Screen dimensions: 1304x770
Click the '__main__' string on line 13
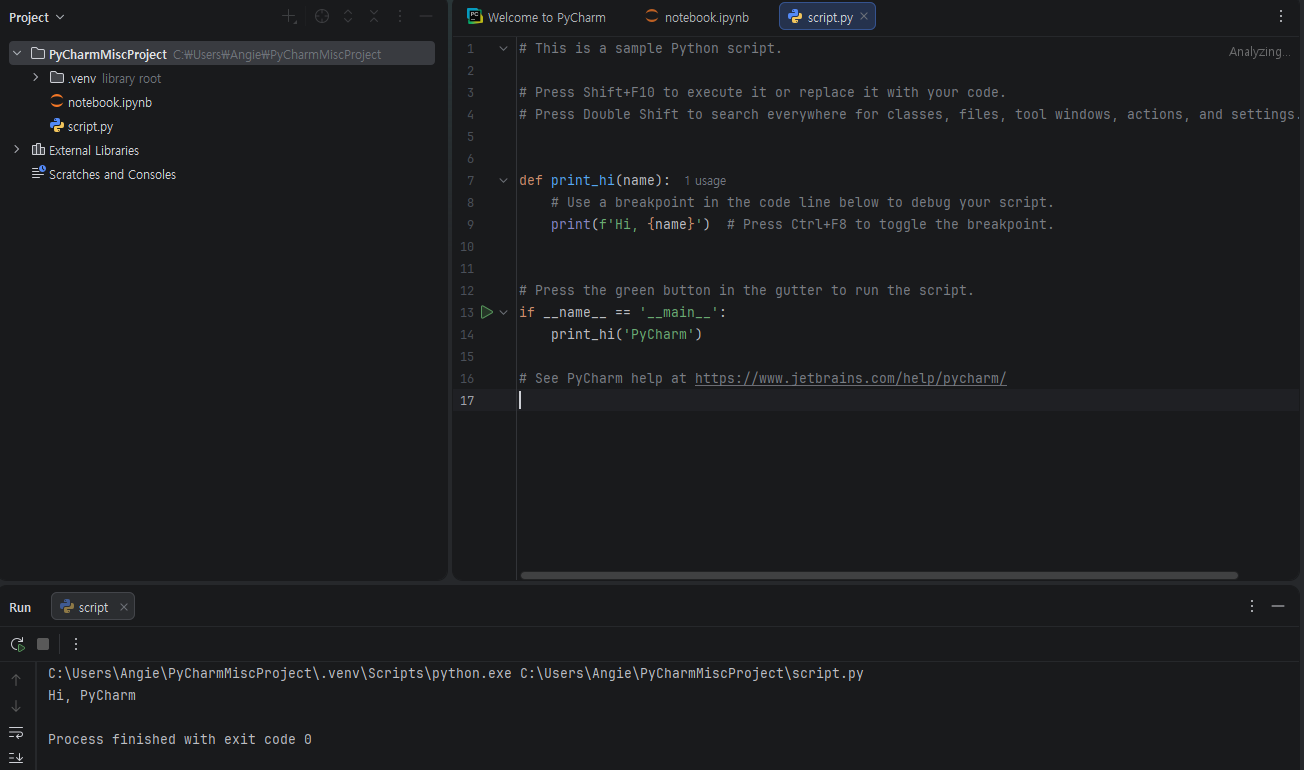(x=679, y=312)
